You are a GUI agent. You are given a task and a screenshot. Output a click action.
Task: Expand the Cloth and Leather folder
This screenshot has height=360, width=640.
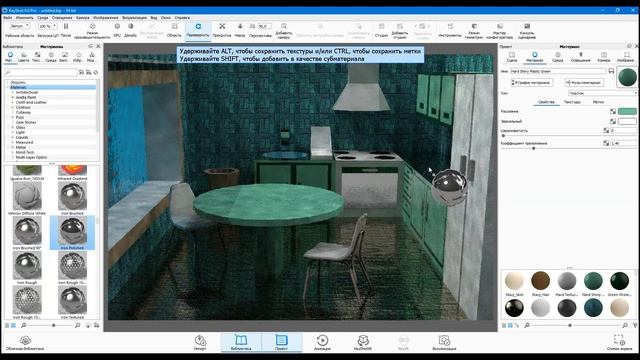pos(12,102)
